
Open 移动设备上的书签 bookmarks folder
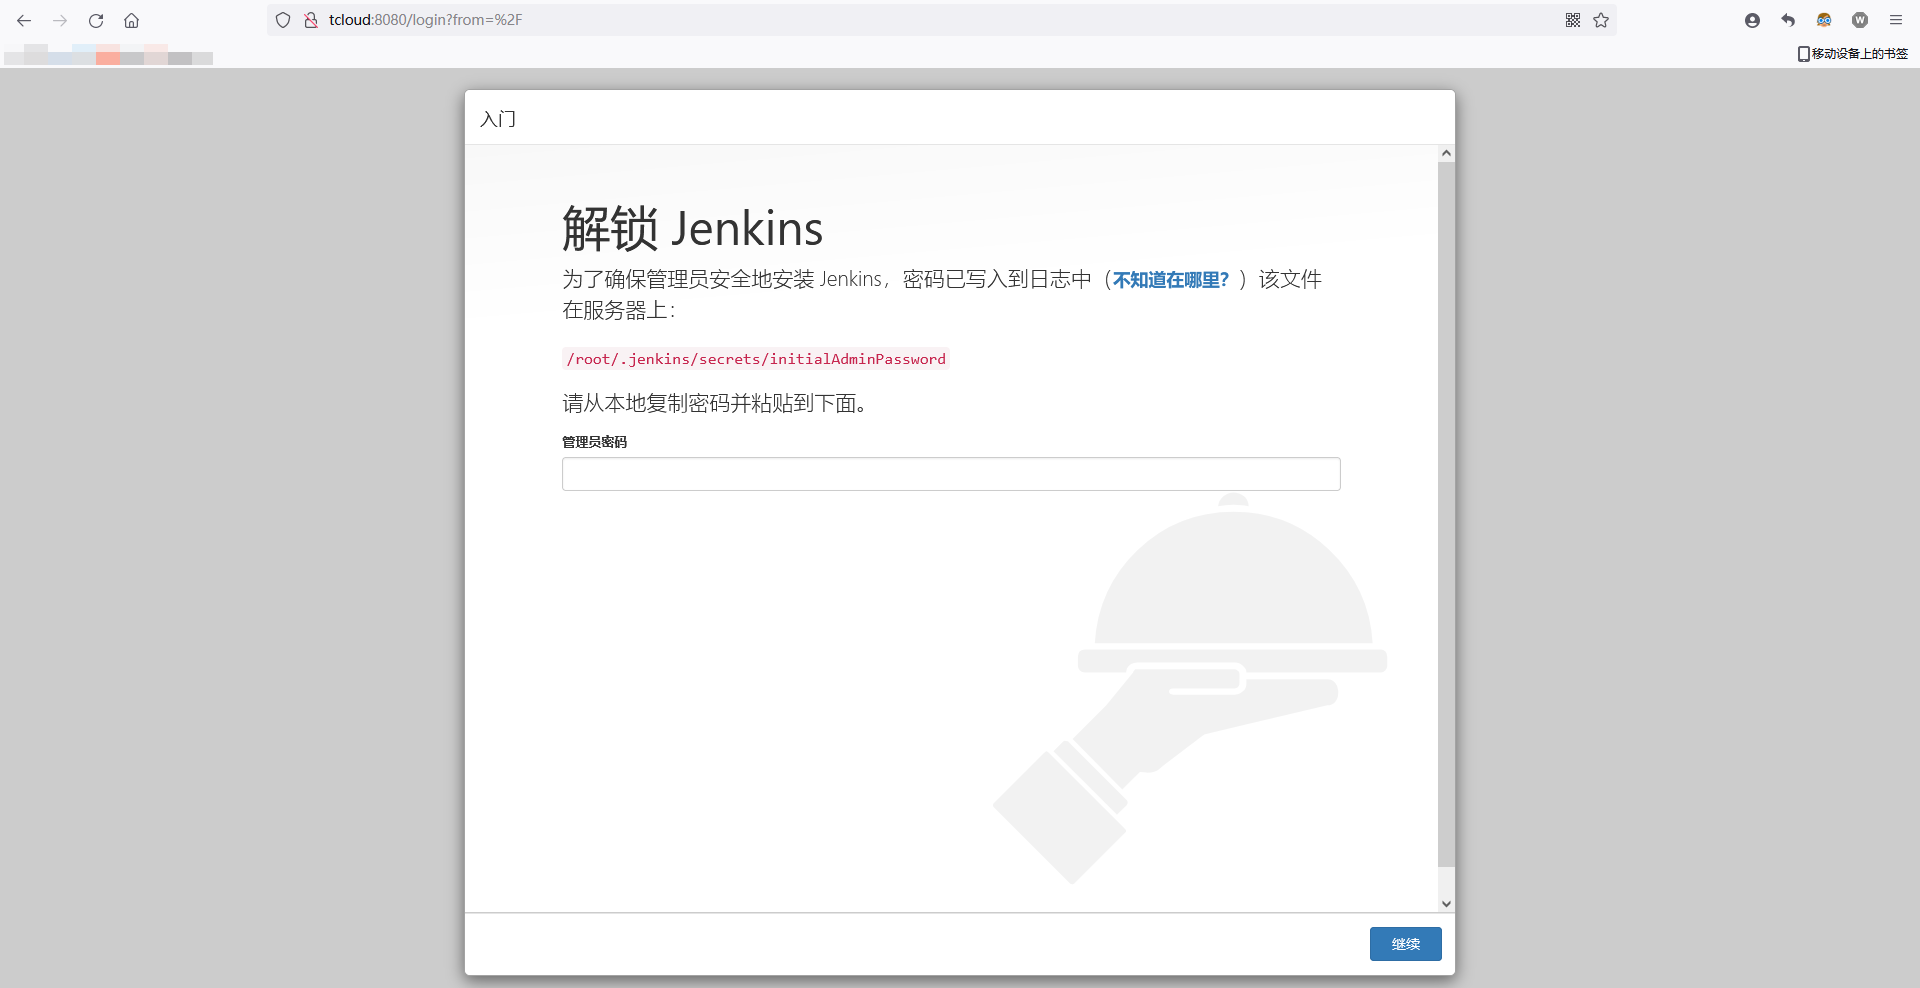1853,54
